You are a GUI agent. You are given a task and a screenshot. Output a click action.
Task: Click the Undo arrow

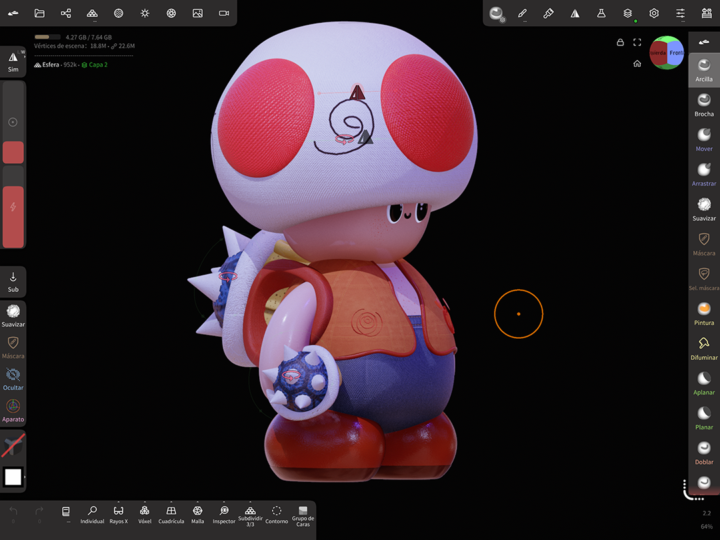pyautogui.click(x=13, y=512)
